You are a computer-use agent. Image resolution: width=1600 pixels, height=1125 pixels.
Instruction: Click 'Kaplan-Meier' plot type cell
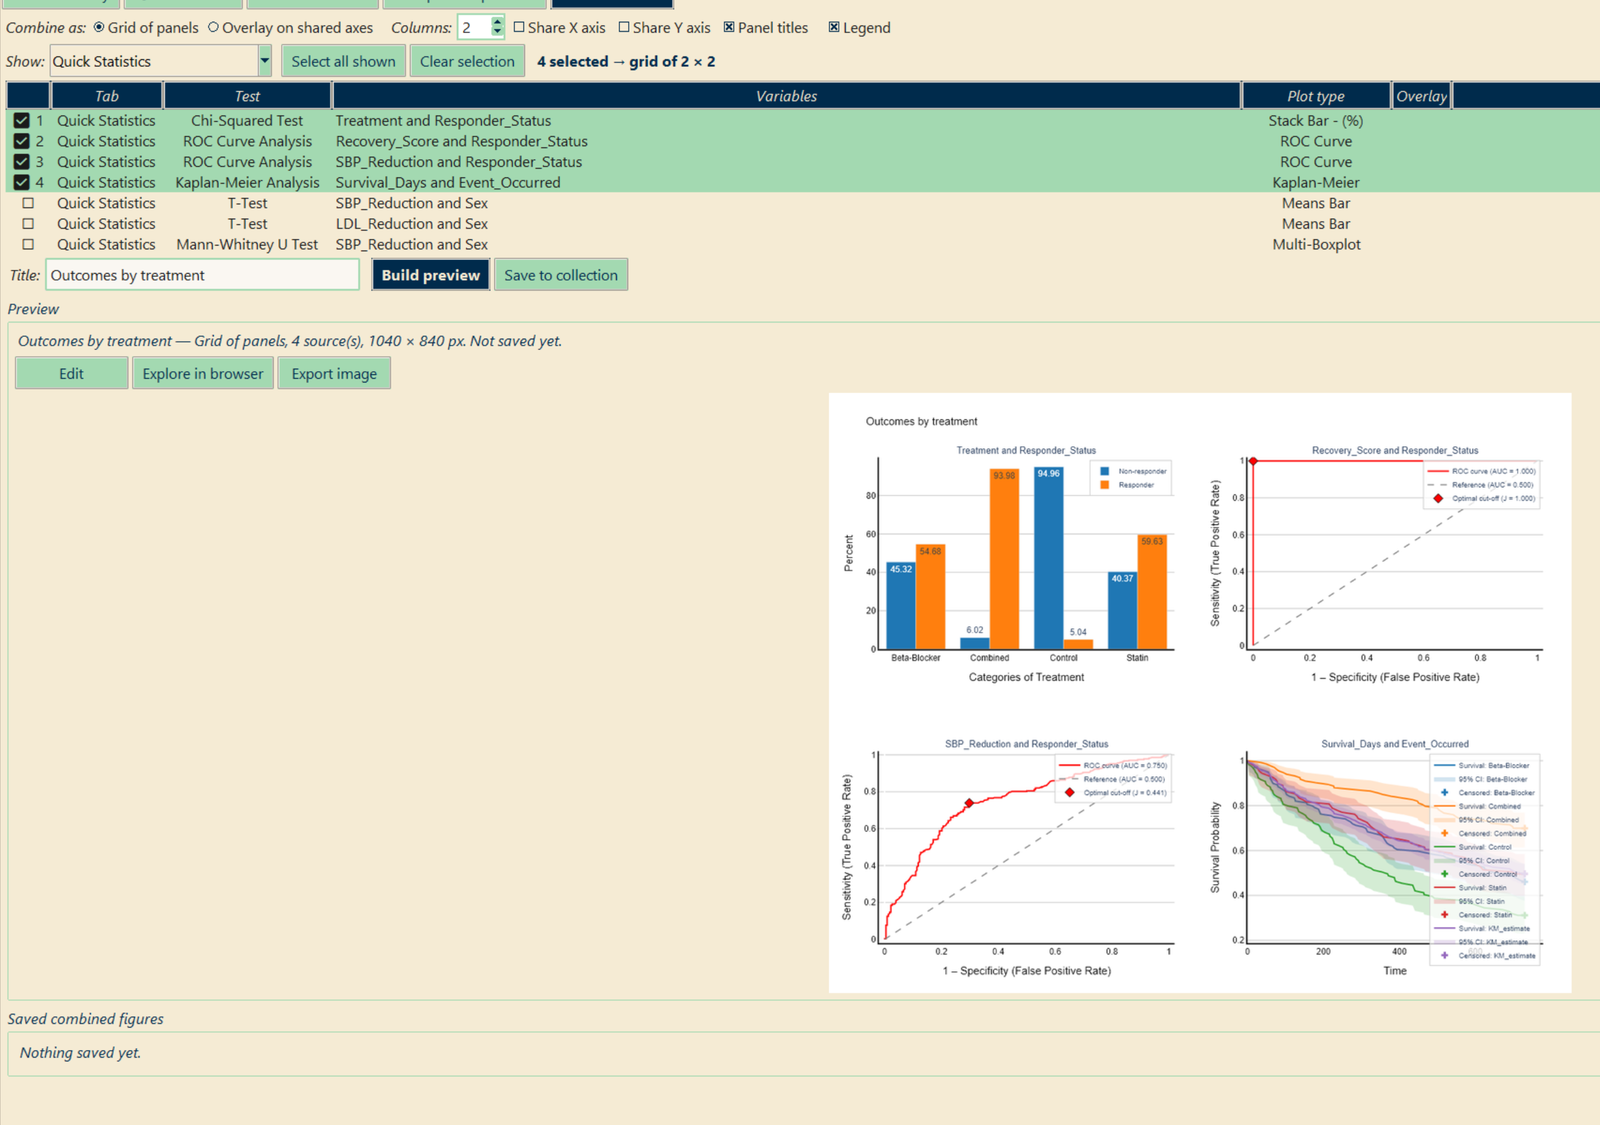[1316, 182]
